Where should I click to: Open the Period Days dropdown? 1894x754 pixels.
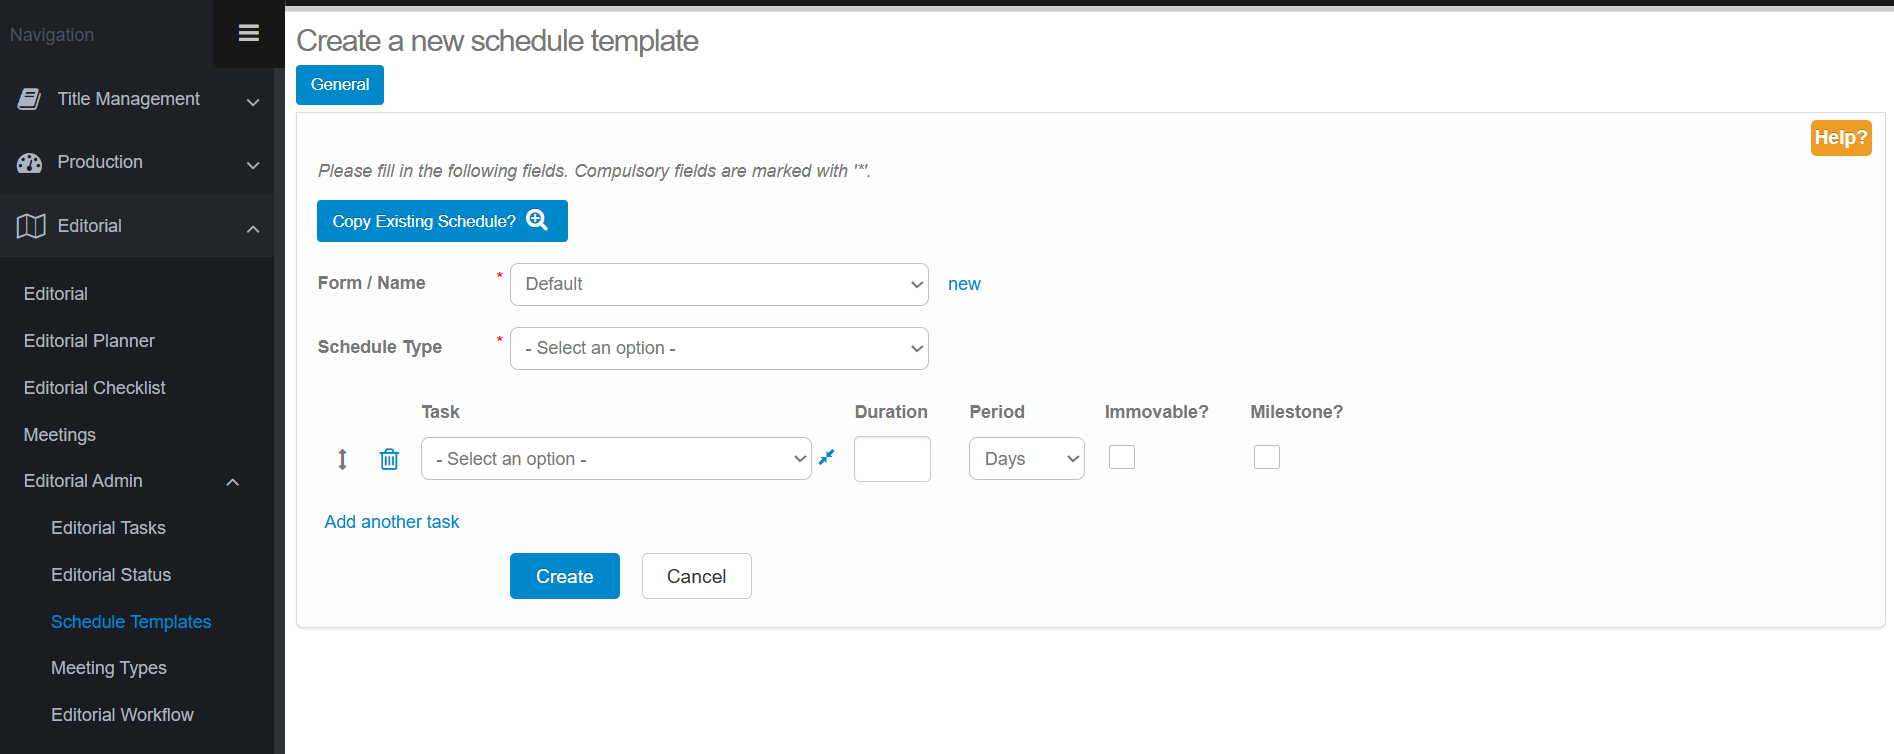tap(1026, 459)
